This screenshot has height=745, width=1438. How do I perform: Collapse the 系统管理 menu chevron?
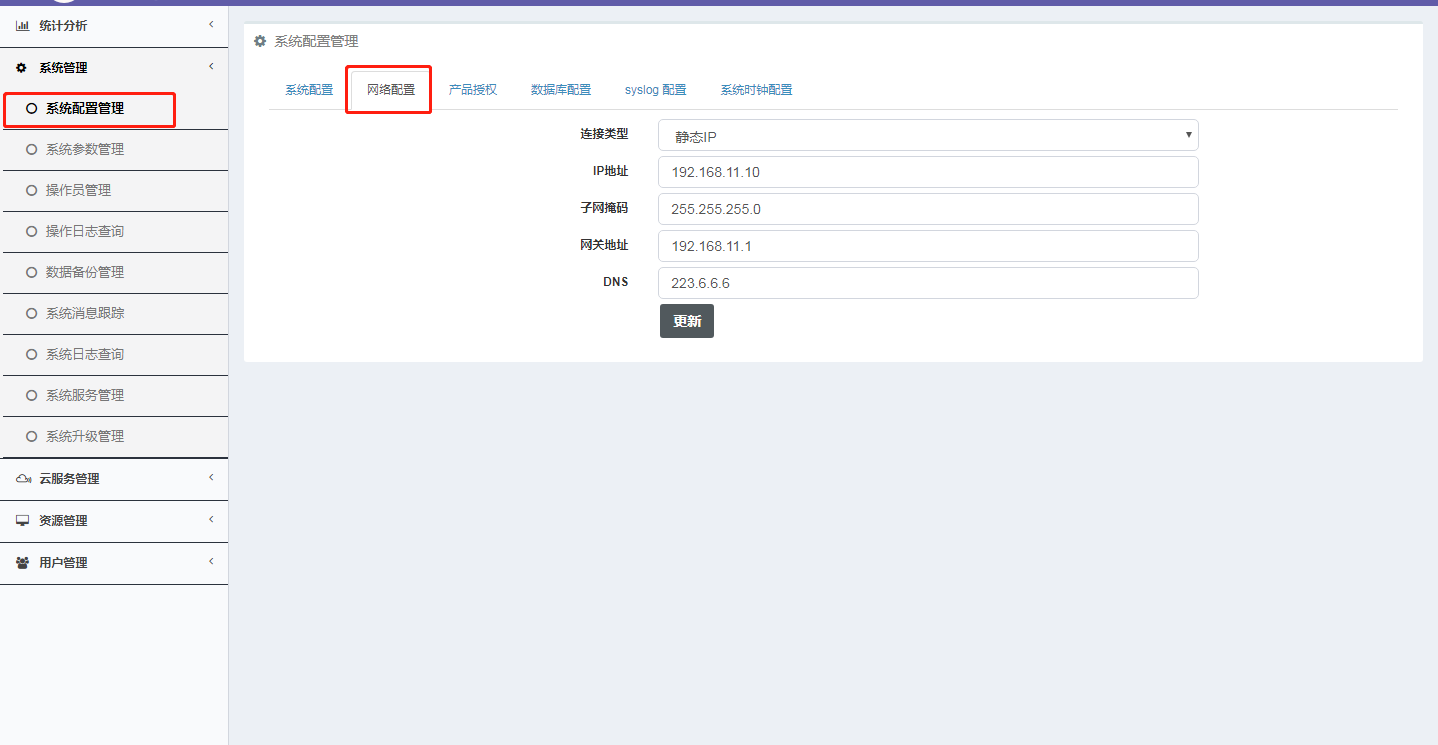[x=211, y=66]
